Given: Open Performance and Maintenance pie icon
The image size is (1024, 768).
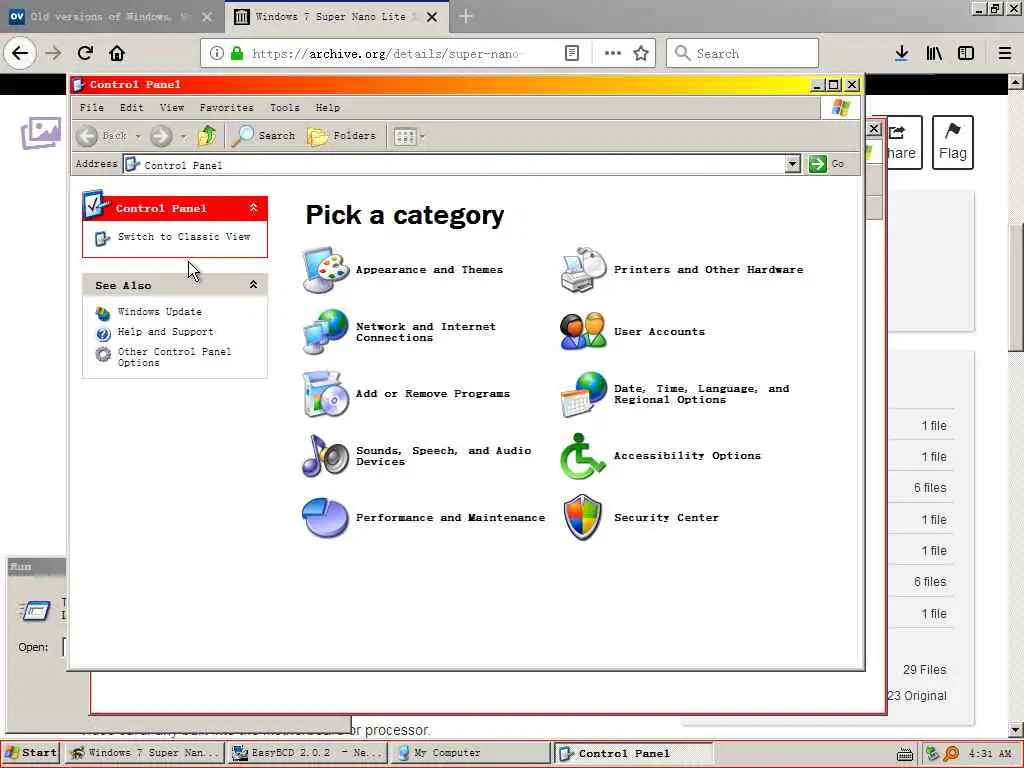Looking at the screenshot, I should point(326,517).
